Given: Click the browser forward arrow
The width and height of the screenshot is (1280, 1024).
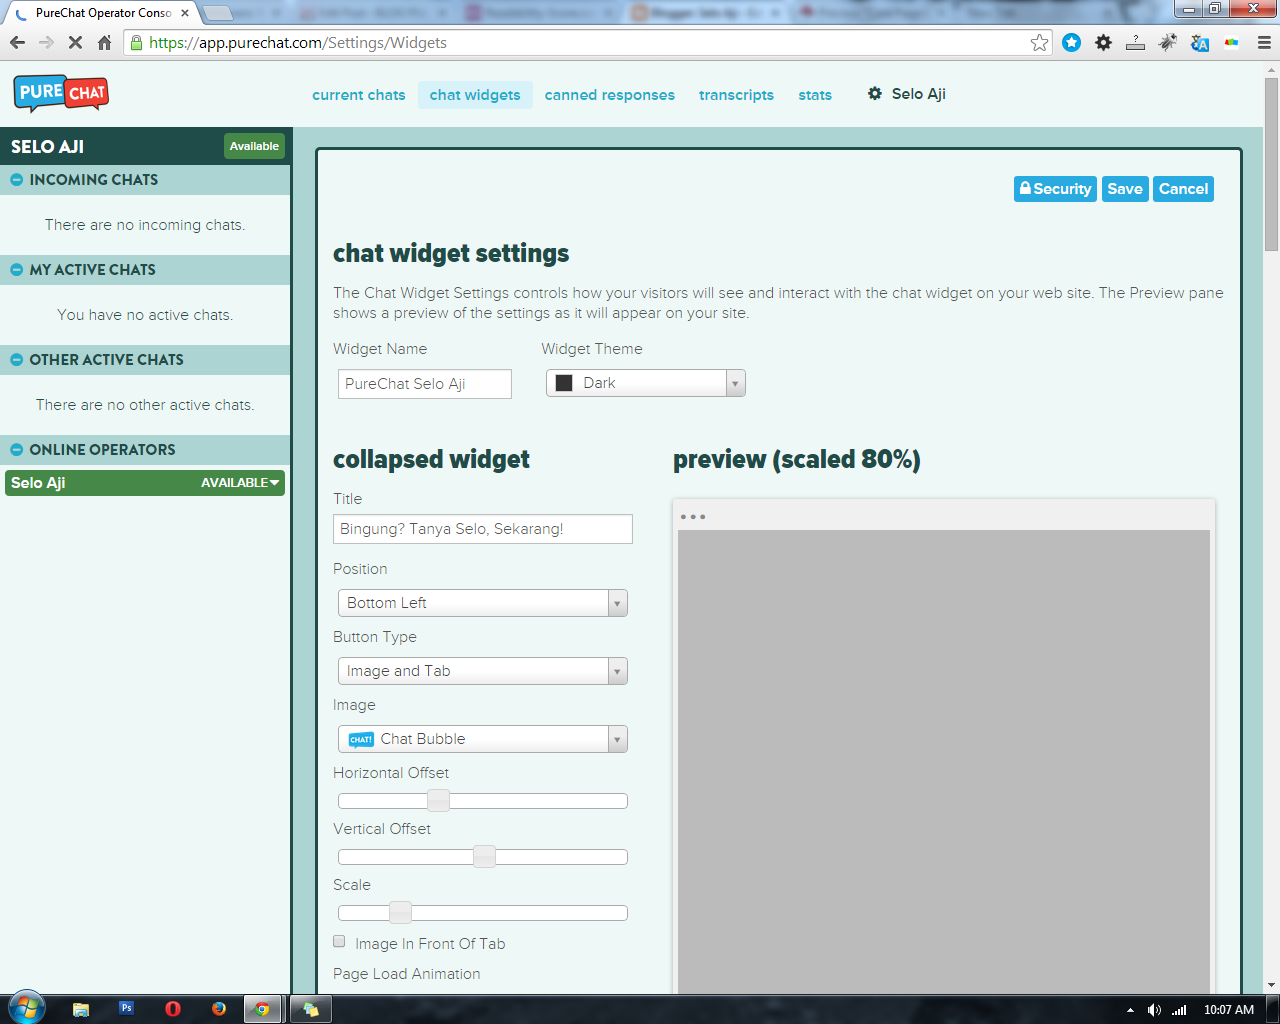Looking at the screenshot, I should tap(46, 43).
